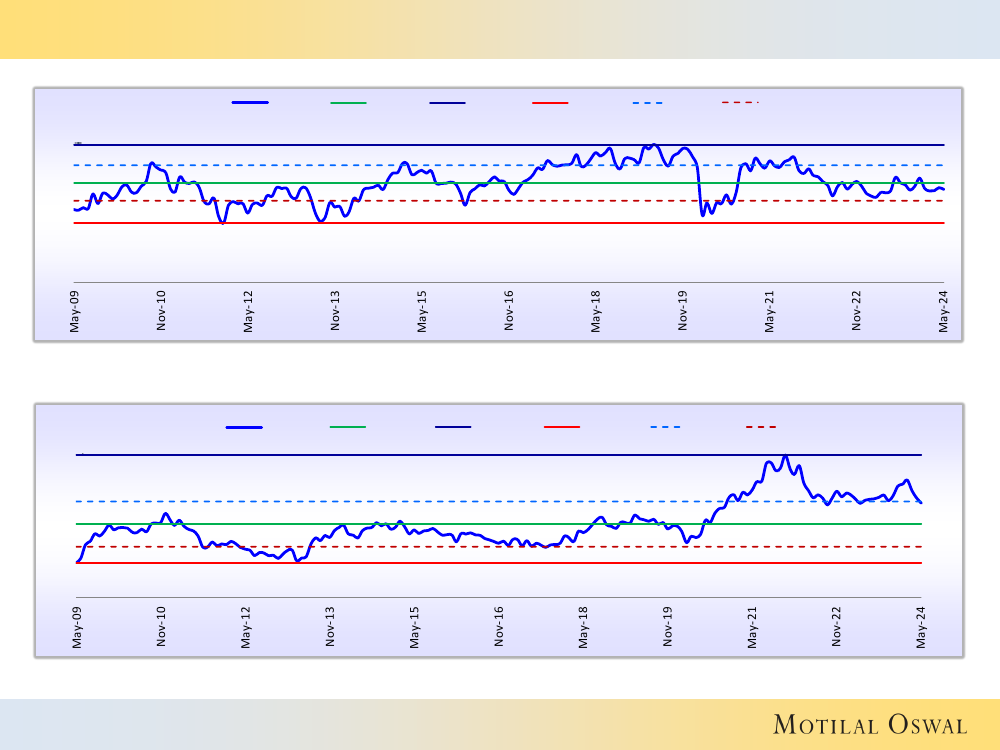Click the dashed red legend marker in top chart
1000x750 pixels.
(x=740, y=102)
